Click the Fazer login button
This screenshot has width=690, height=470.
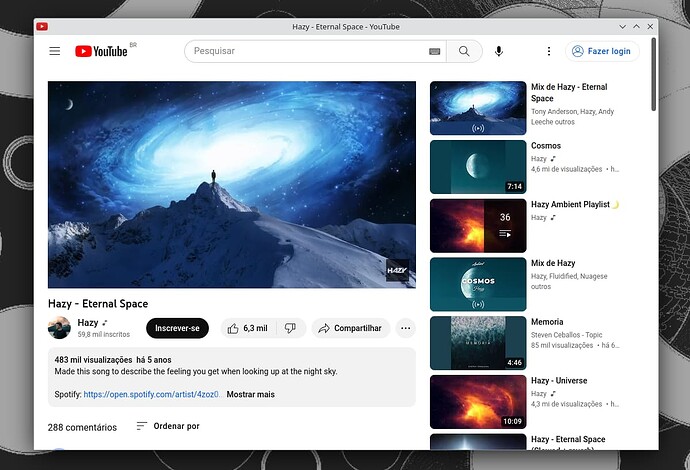coord(602,51)
